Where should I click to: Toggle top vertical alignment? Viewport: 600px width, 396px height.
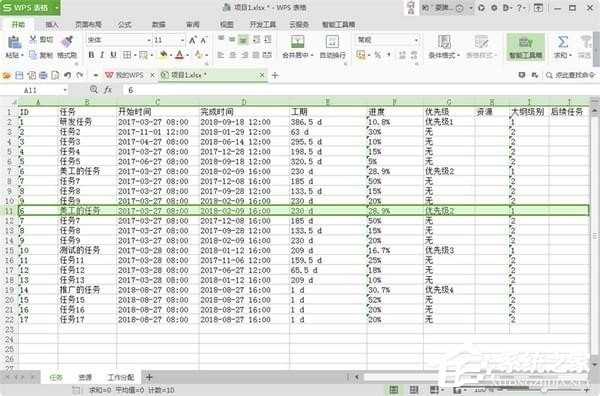(x=221, y=39)
